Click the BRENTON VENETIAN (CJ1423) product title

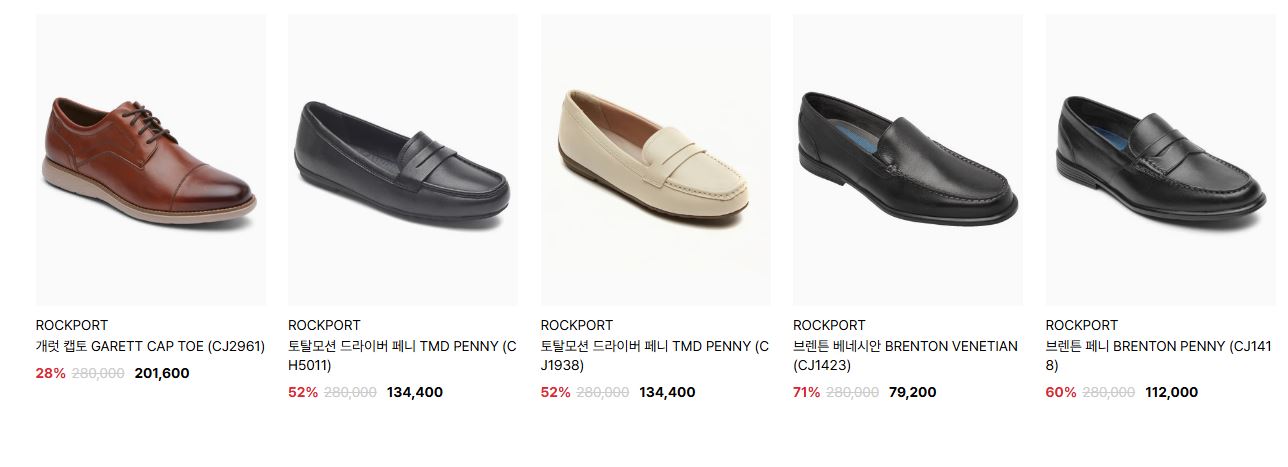906,356
